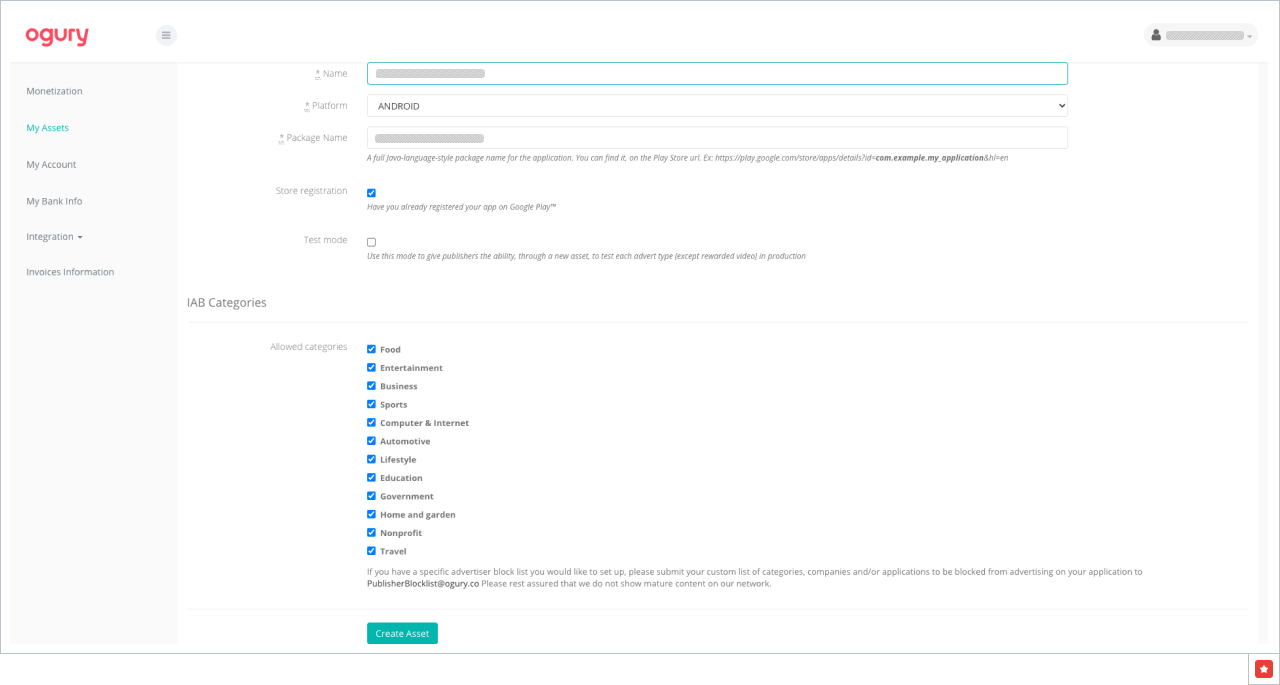
Task: Toggle the hamburger sidebar menu icon
Action: coord(166,35)
